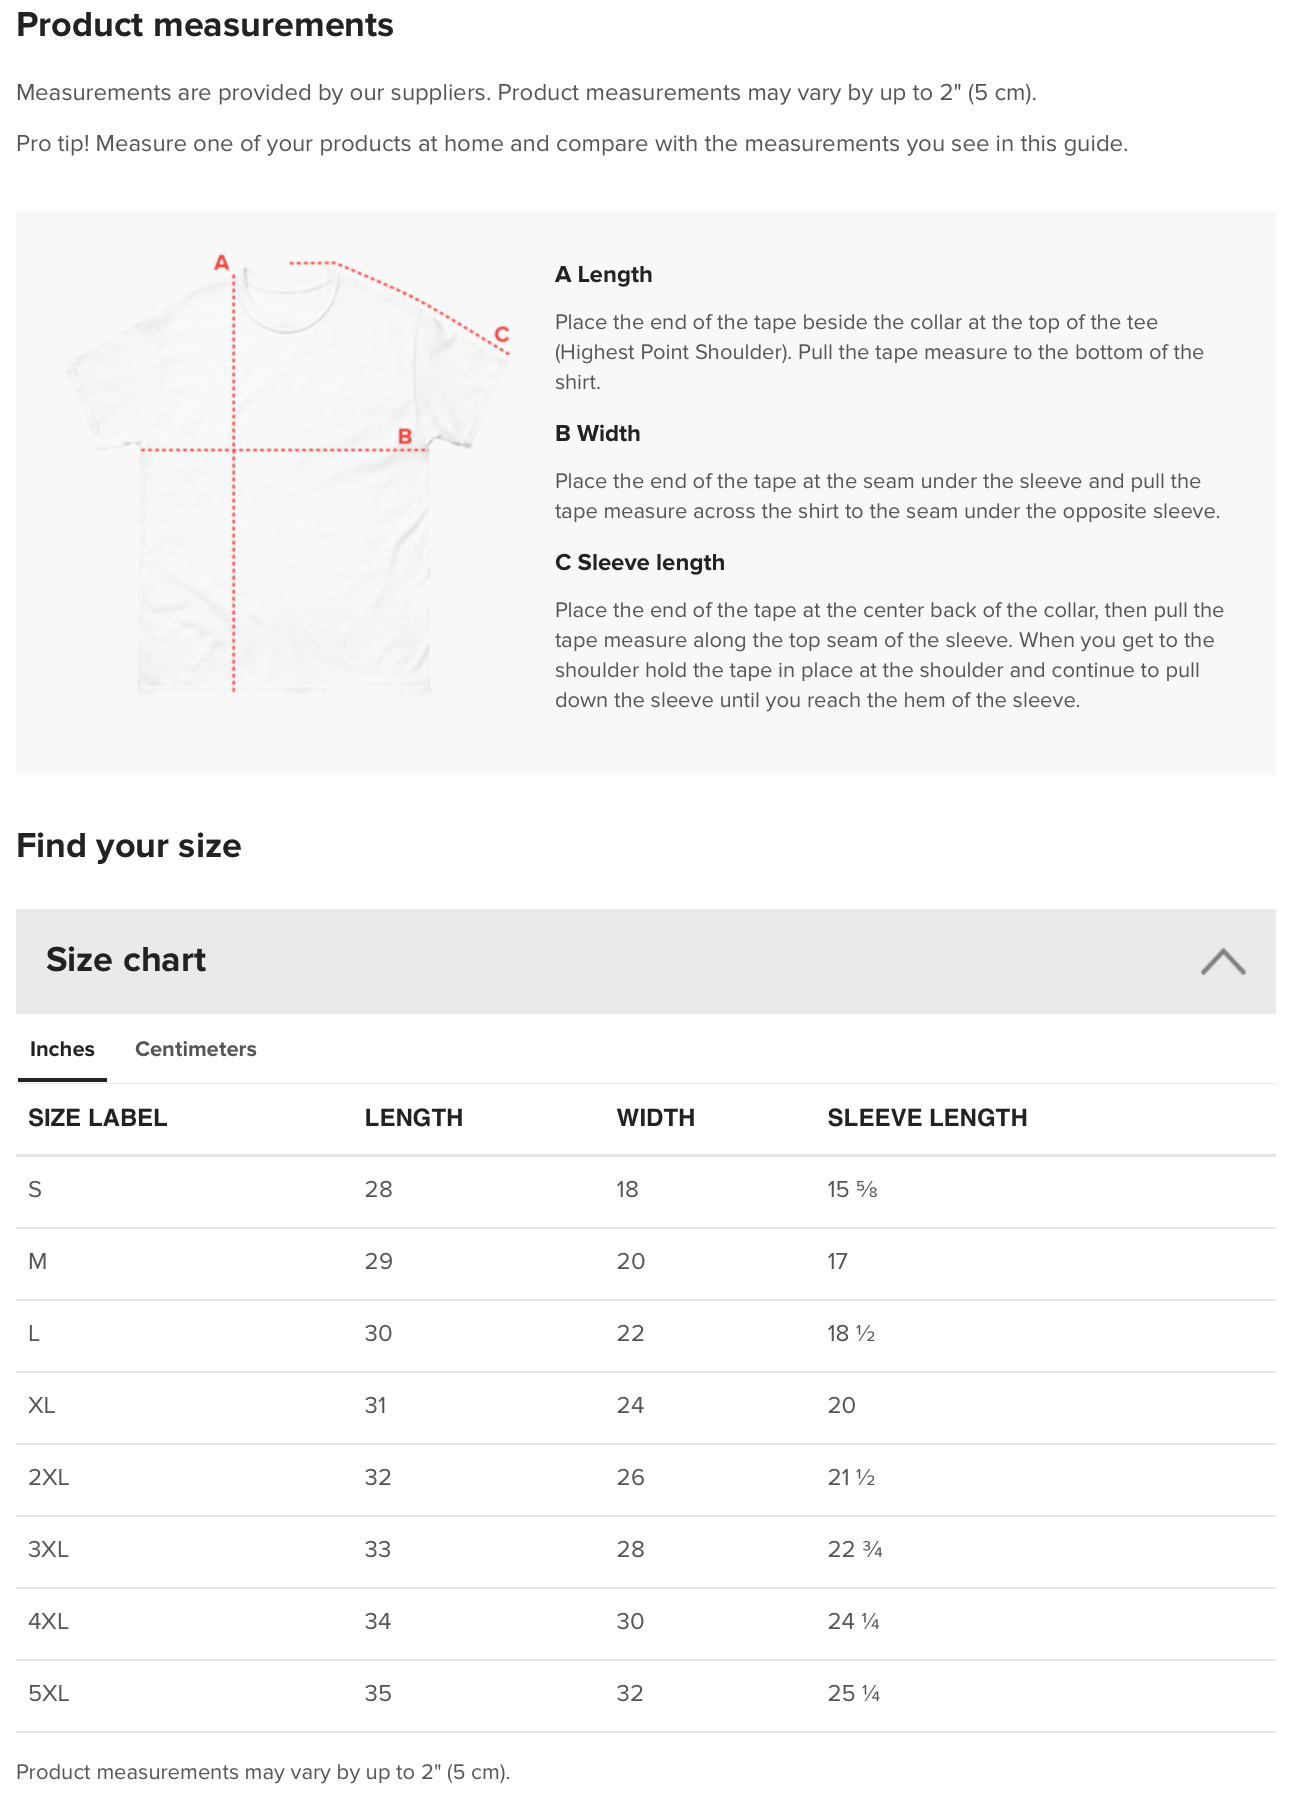Switch to the Centimeters tab
1300x1806 pixels.
195,1049
